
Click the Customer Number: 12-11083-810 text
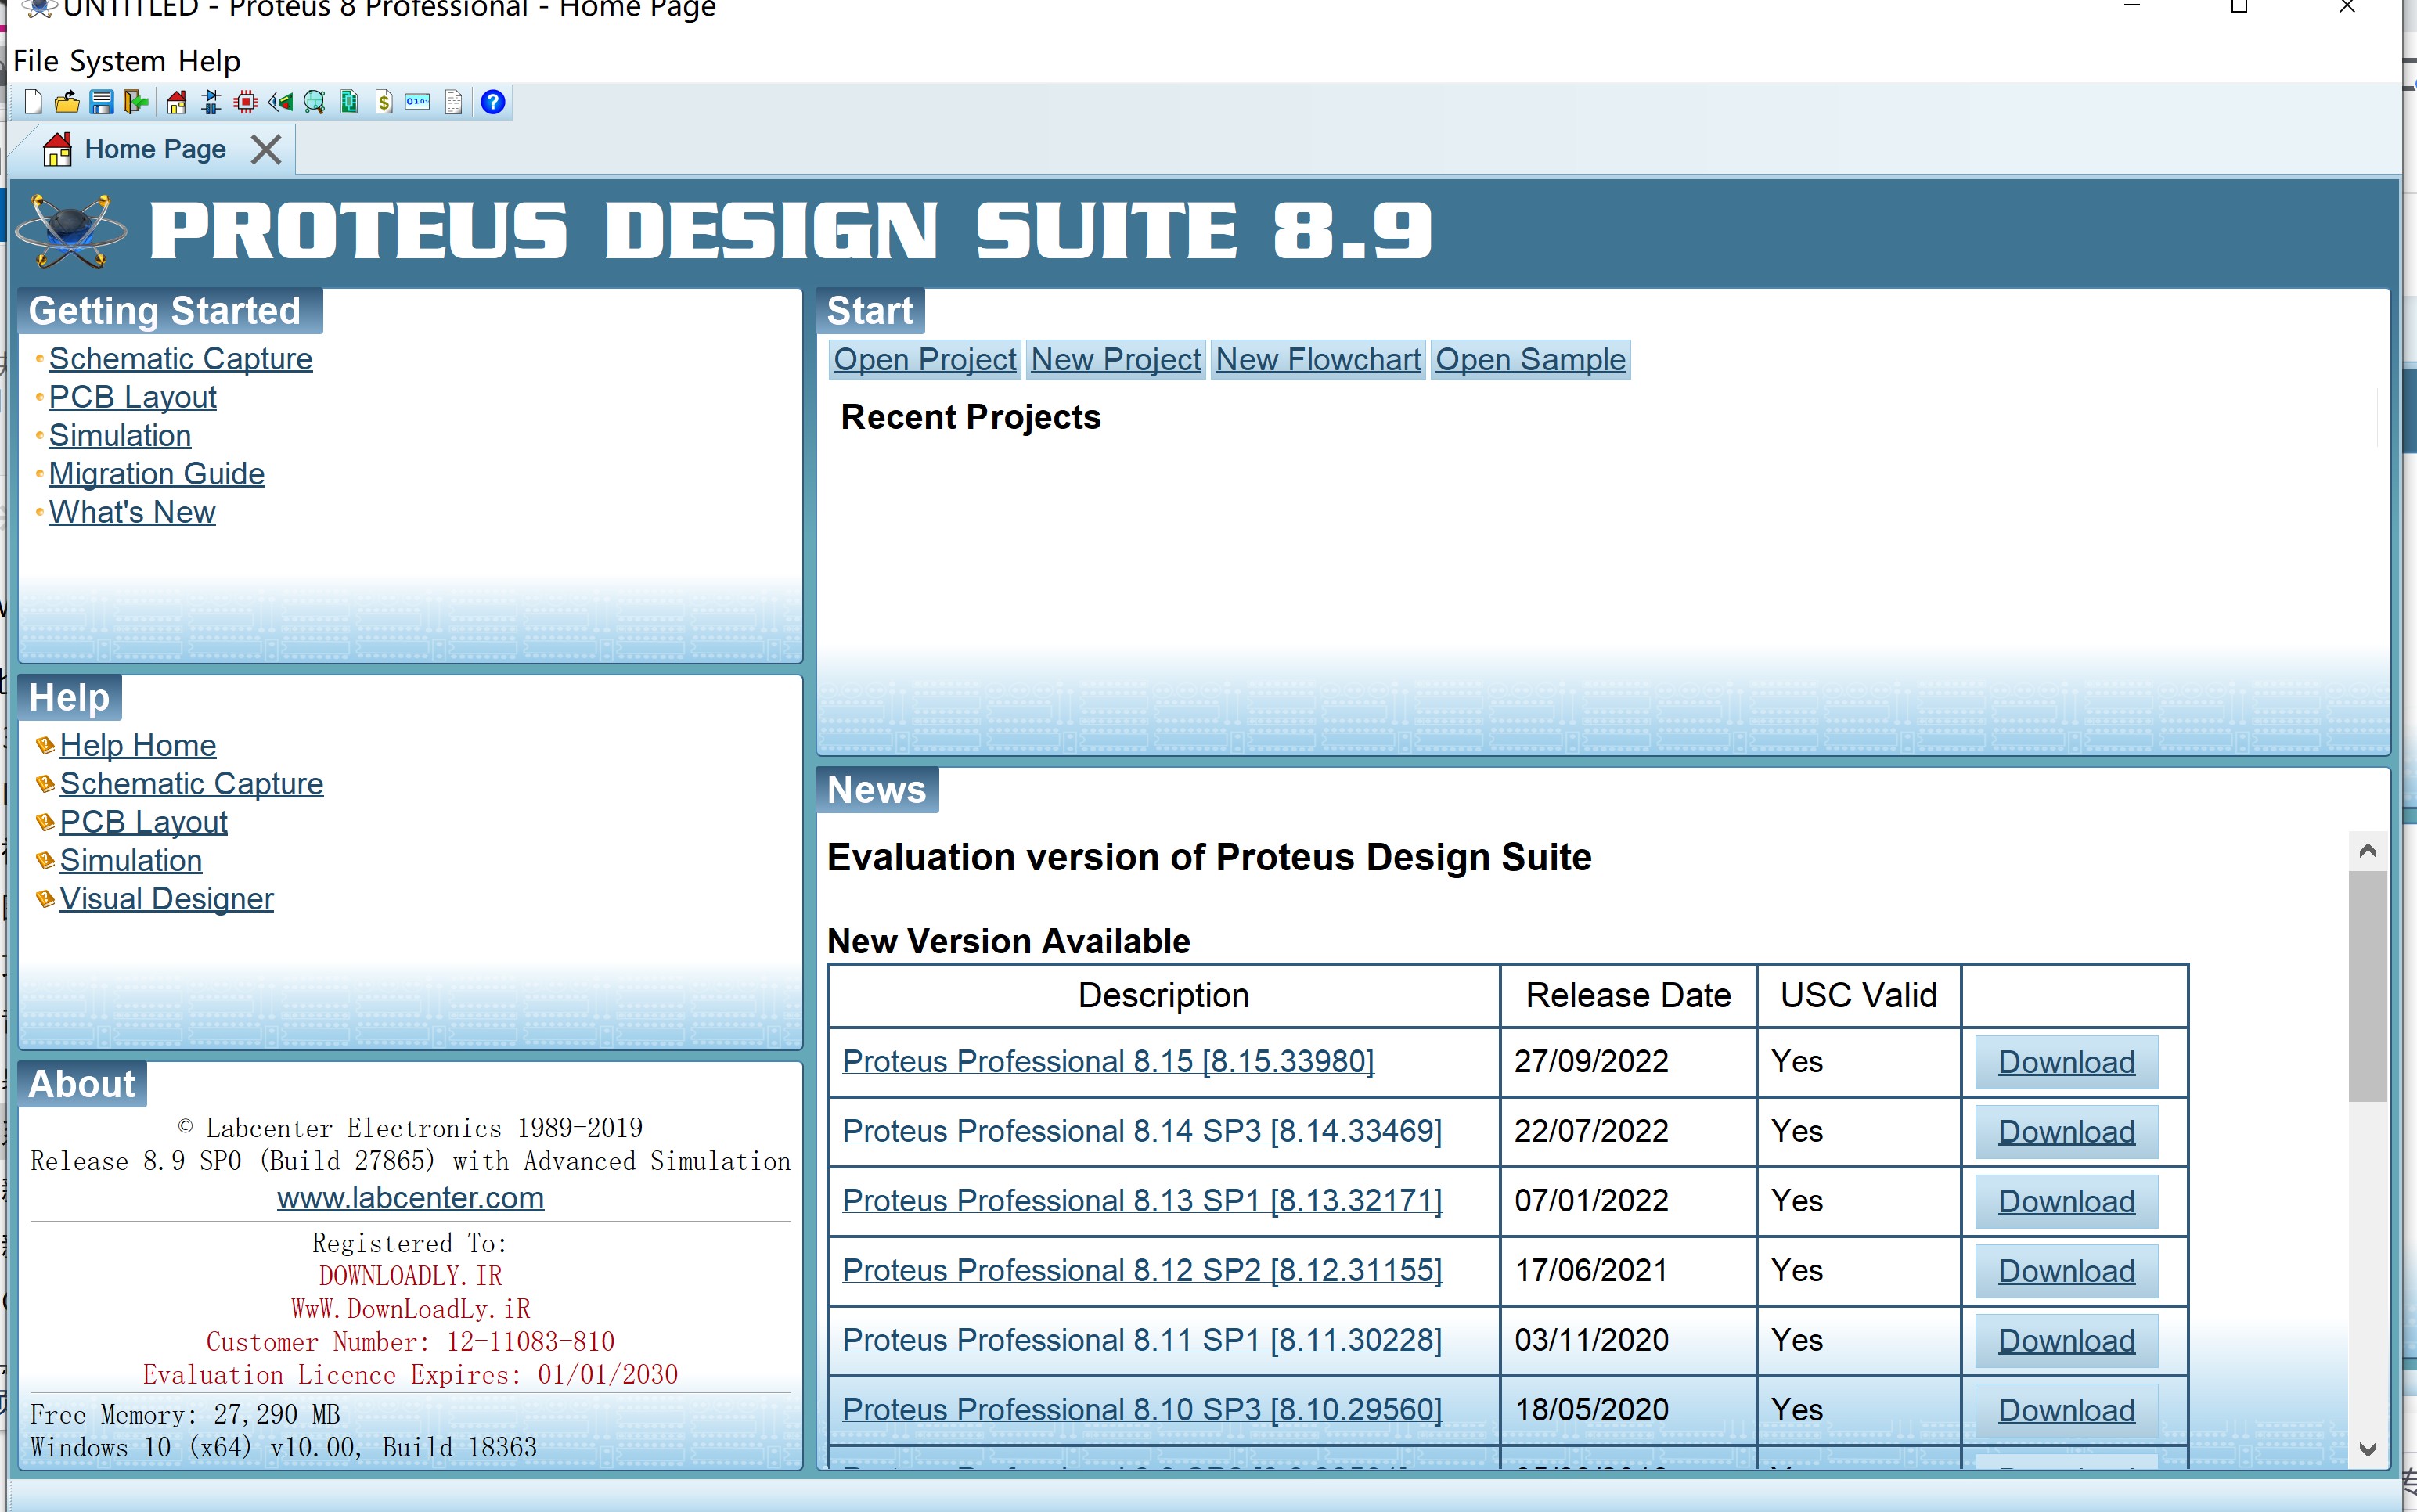pyautogui.click(x=410, y=1341)
